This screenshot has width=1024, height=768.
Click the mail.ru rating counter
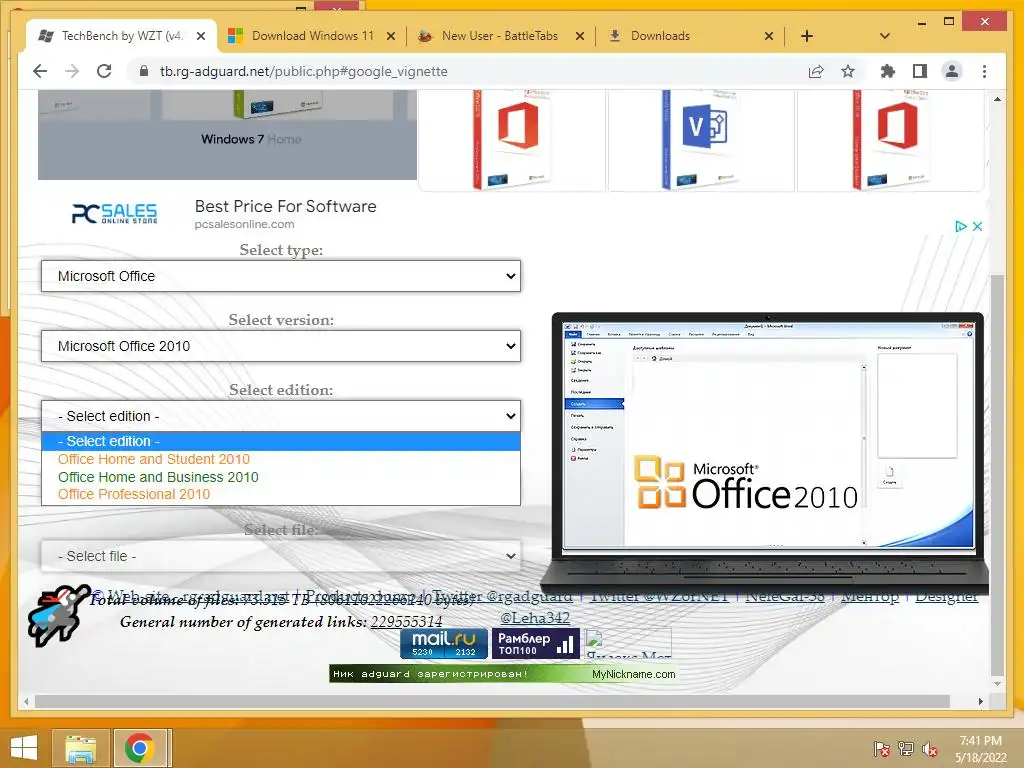[444, 643]
